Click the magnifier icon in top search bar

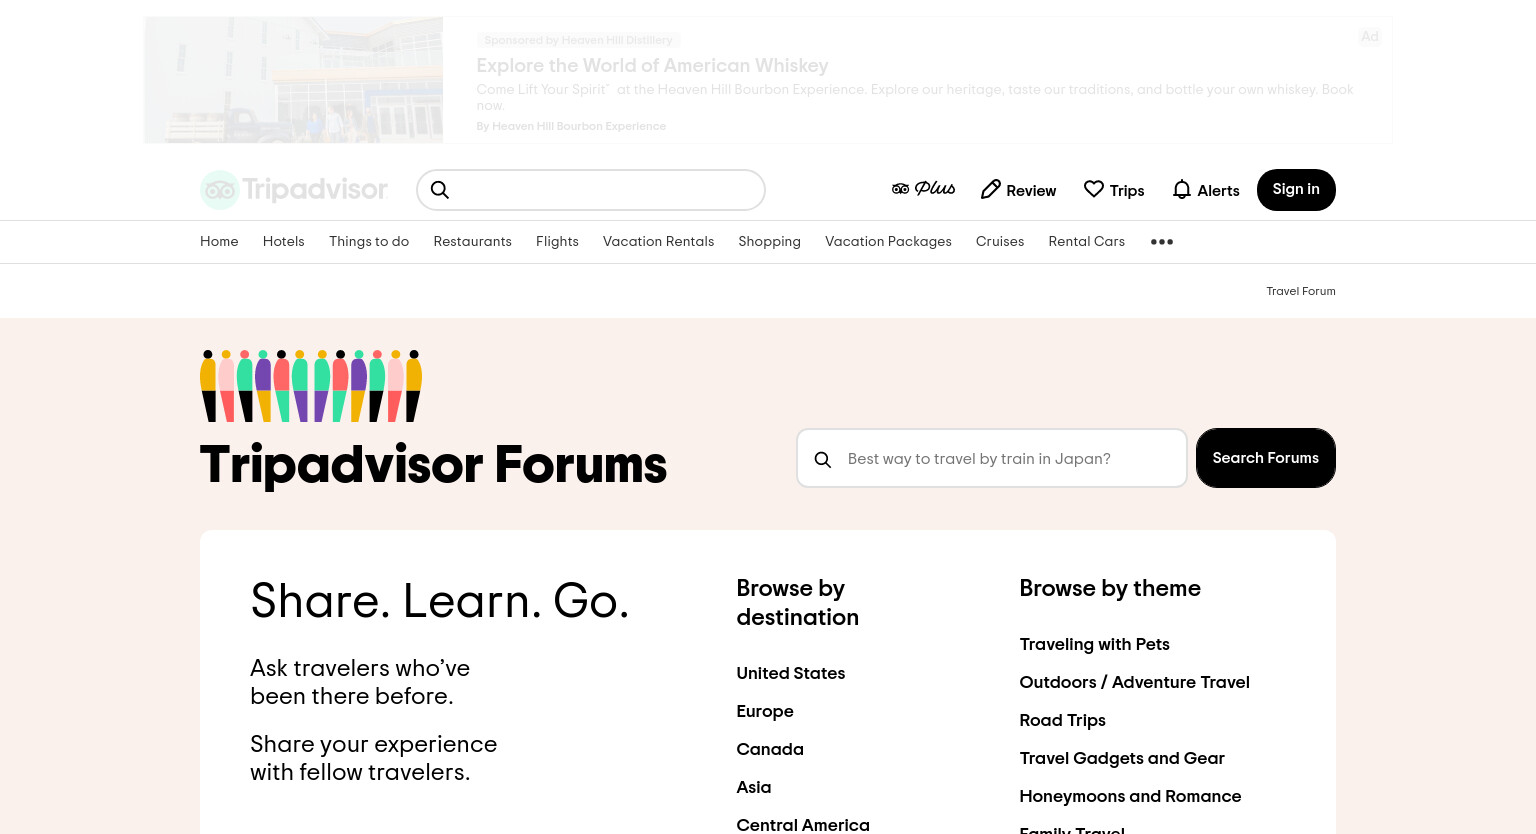tap(440, 190)
